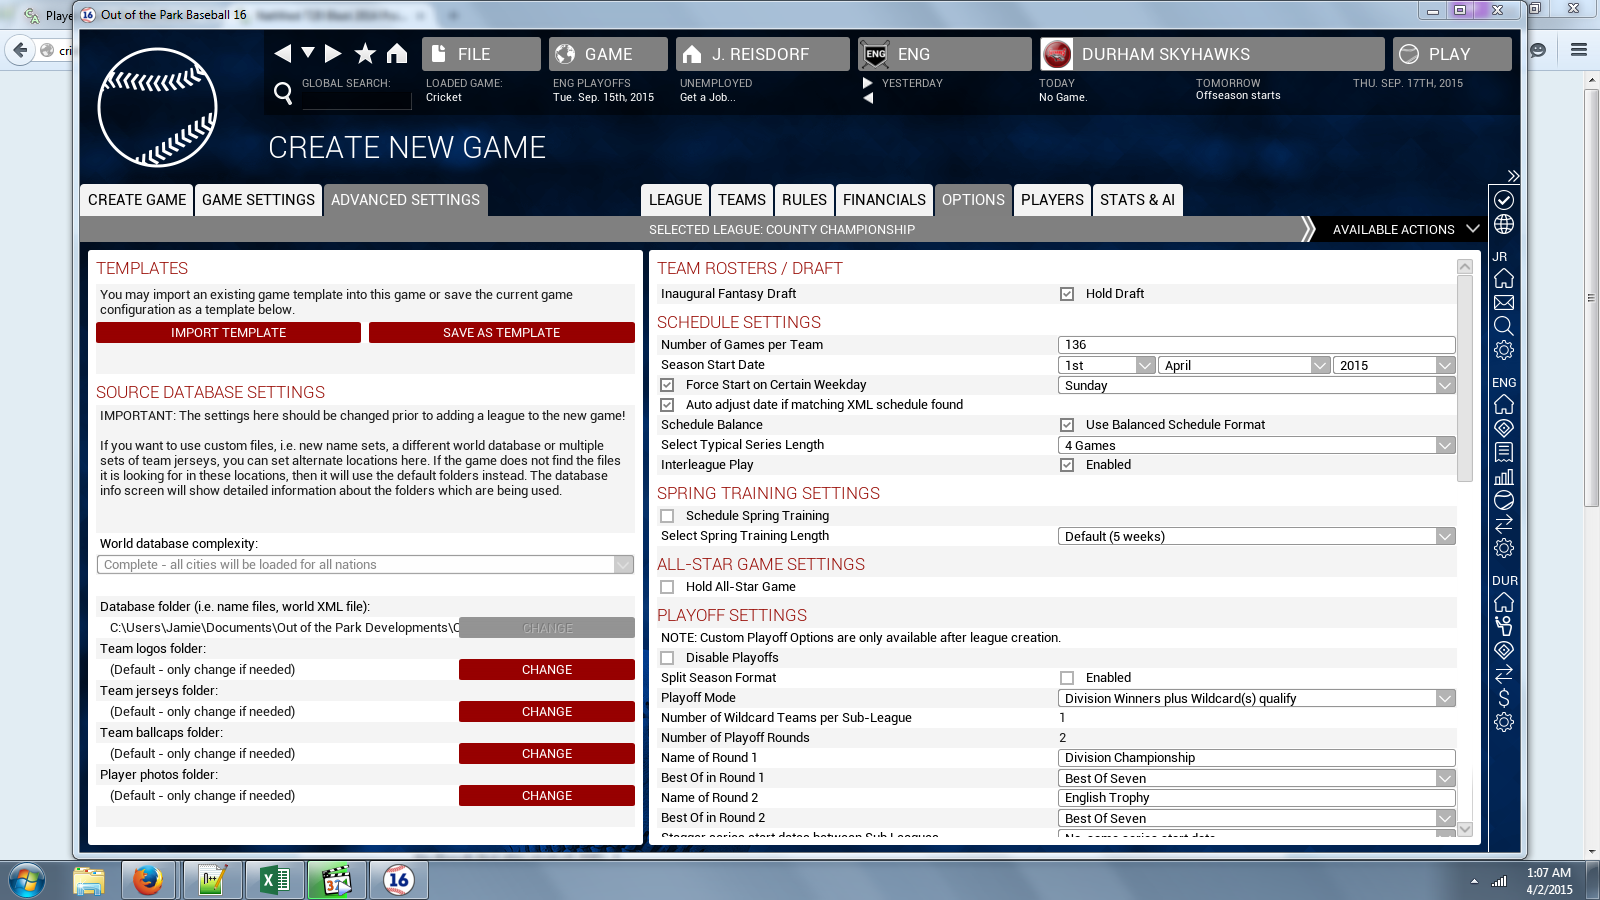
Task: Click the DUR finances dollar icon
Action: tap(1504, 698)
